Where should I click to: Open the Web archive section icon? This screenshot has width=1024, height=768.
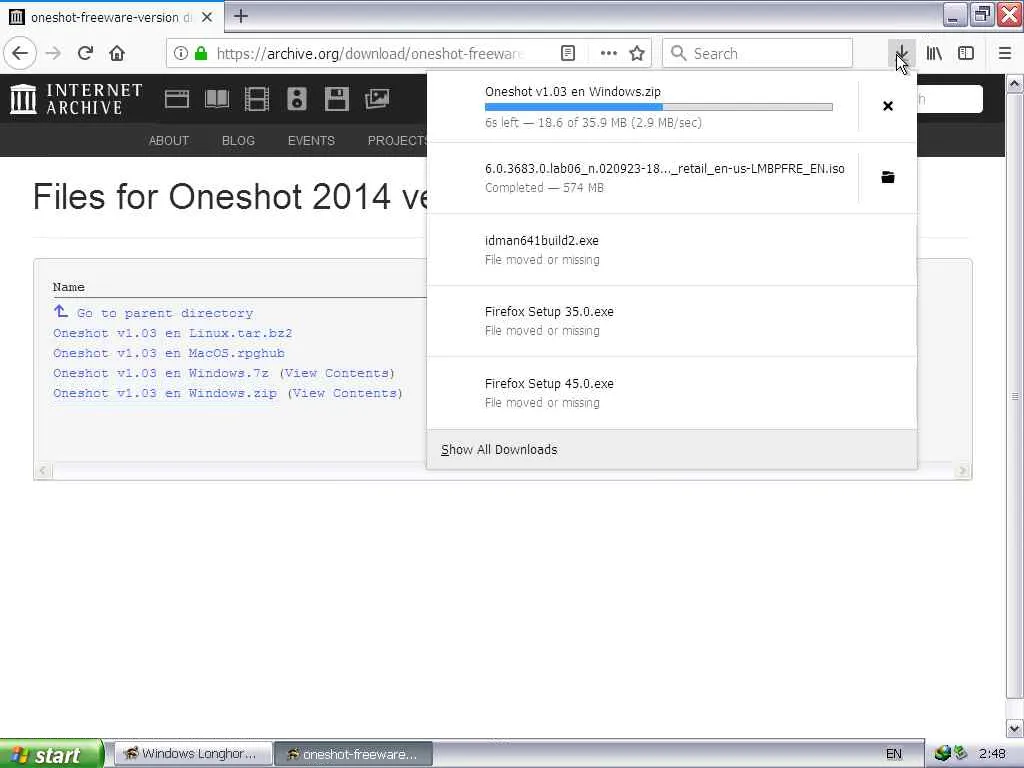pyautogui.click(x=177, y=99)
